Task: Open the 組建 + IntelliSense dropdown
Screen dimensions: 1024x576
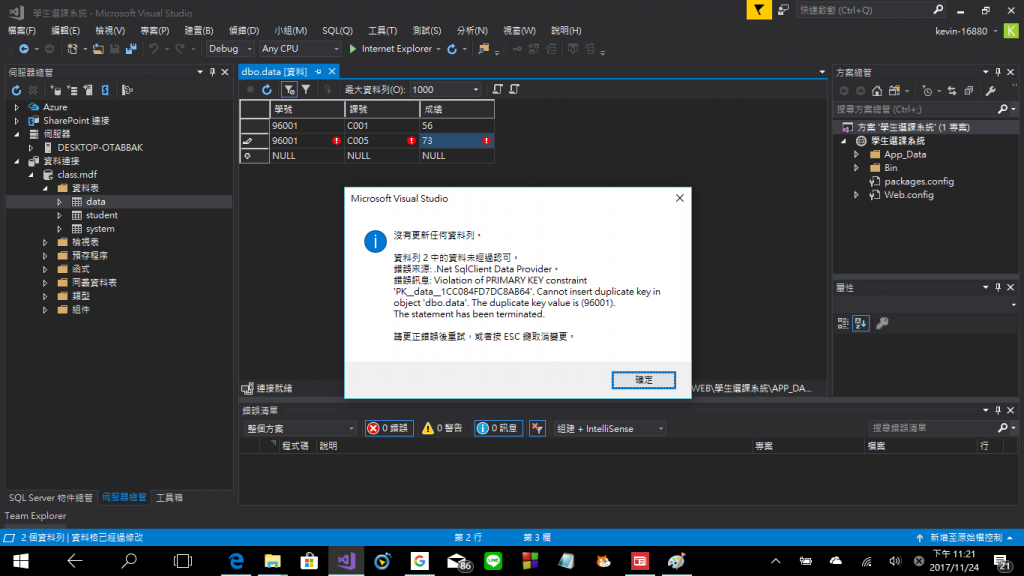Action: [x=610, y=428]
